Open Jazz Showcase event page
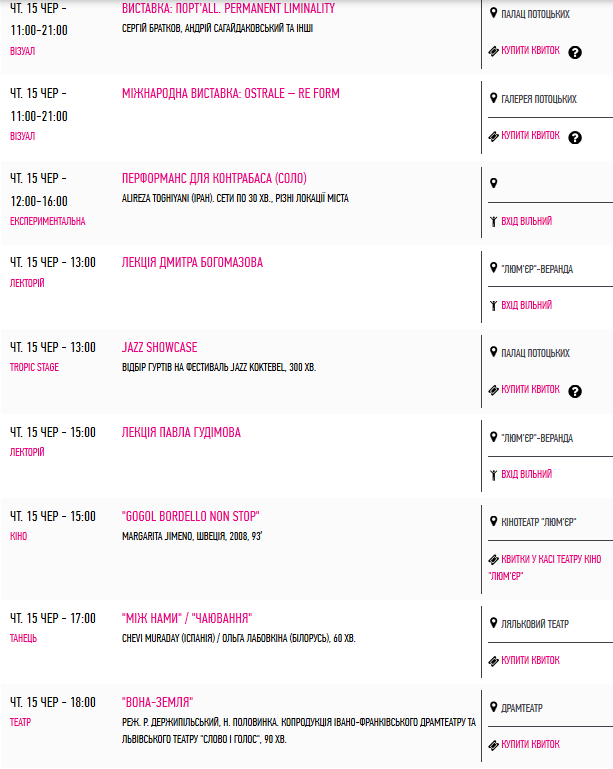This screenshot has height=769, width=613. 159,347
